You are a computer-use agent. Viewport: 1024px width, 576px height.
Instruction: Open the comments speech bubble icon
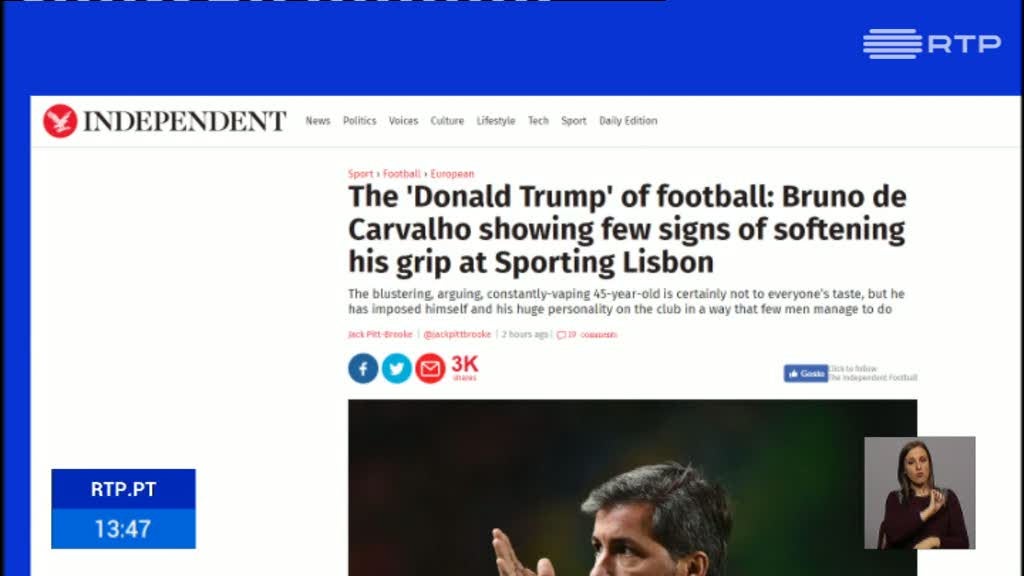tap(561, 335)
